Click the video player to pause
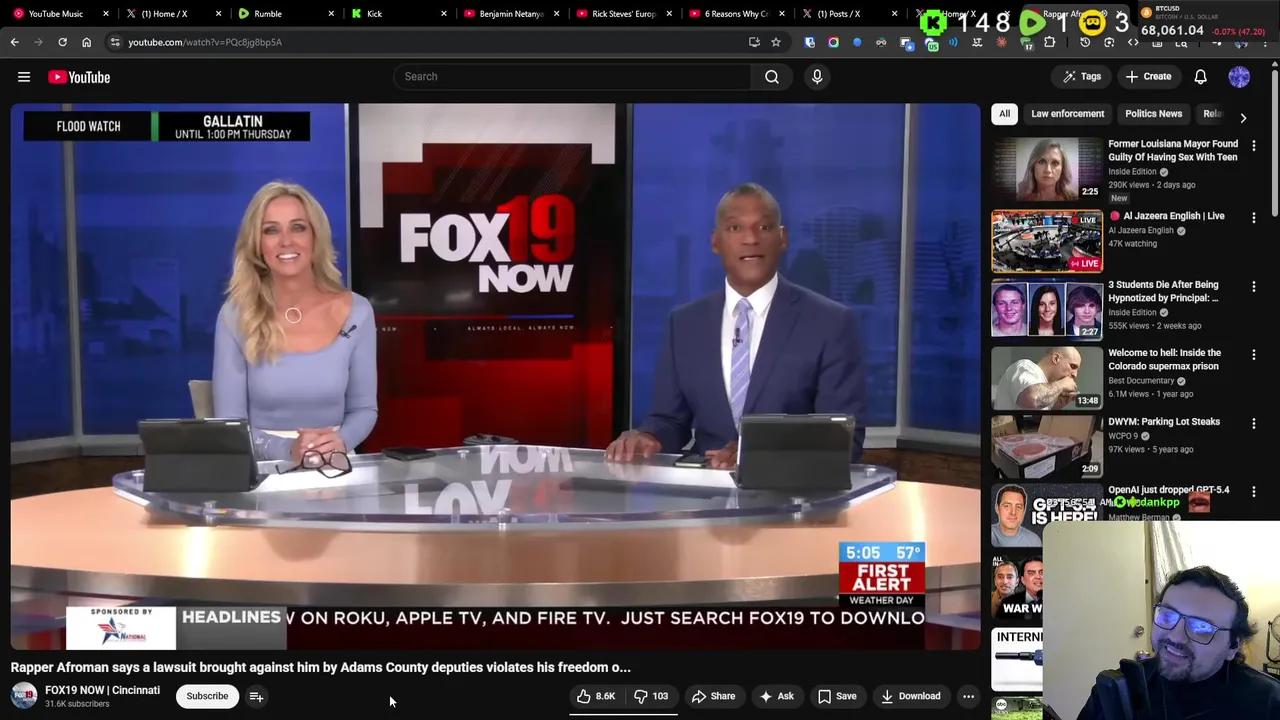1280x720 pixels. pyautogui.click(x=496, y=377)
